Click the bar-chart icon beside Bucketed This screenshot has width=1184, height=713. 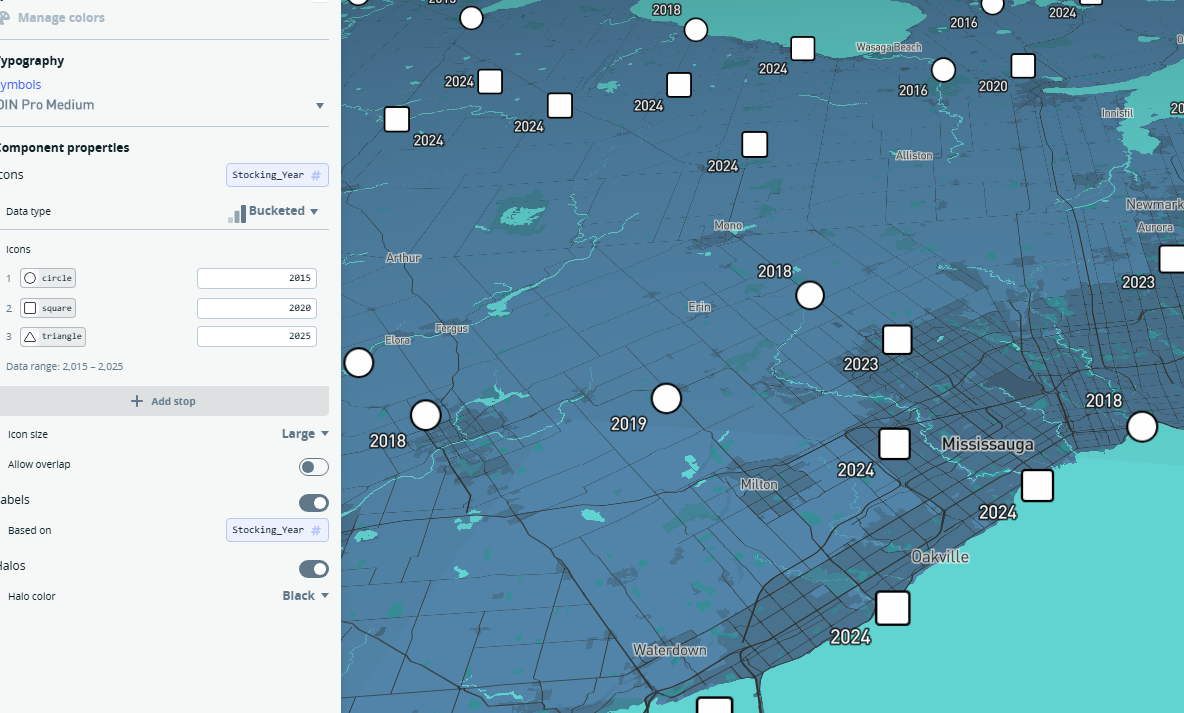click(238, 211)
